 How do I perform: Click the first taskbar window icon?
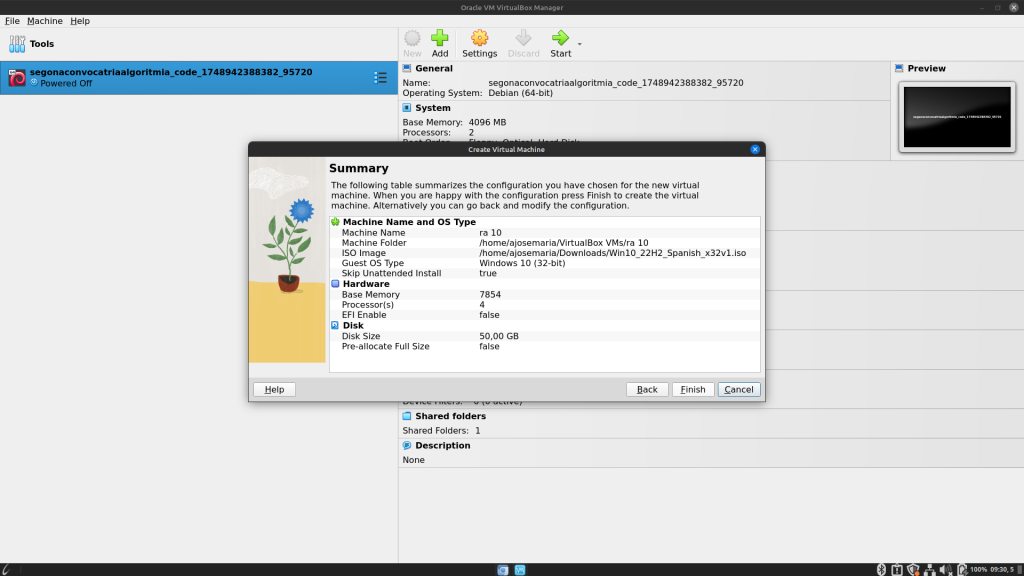coord(503,570)
